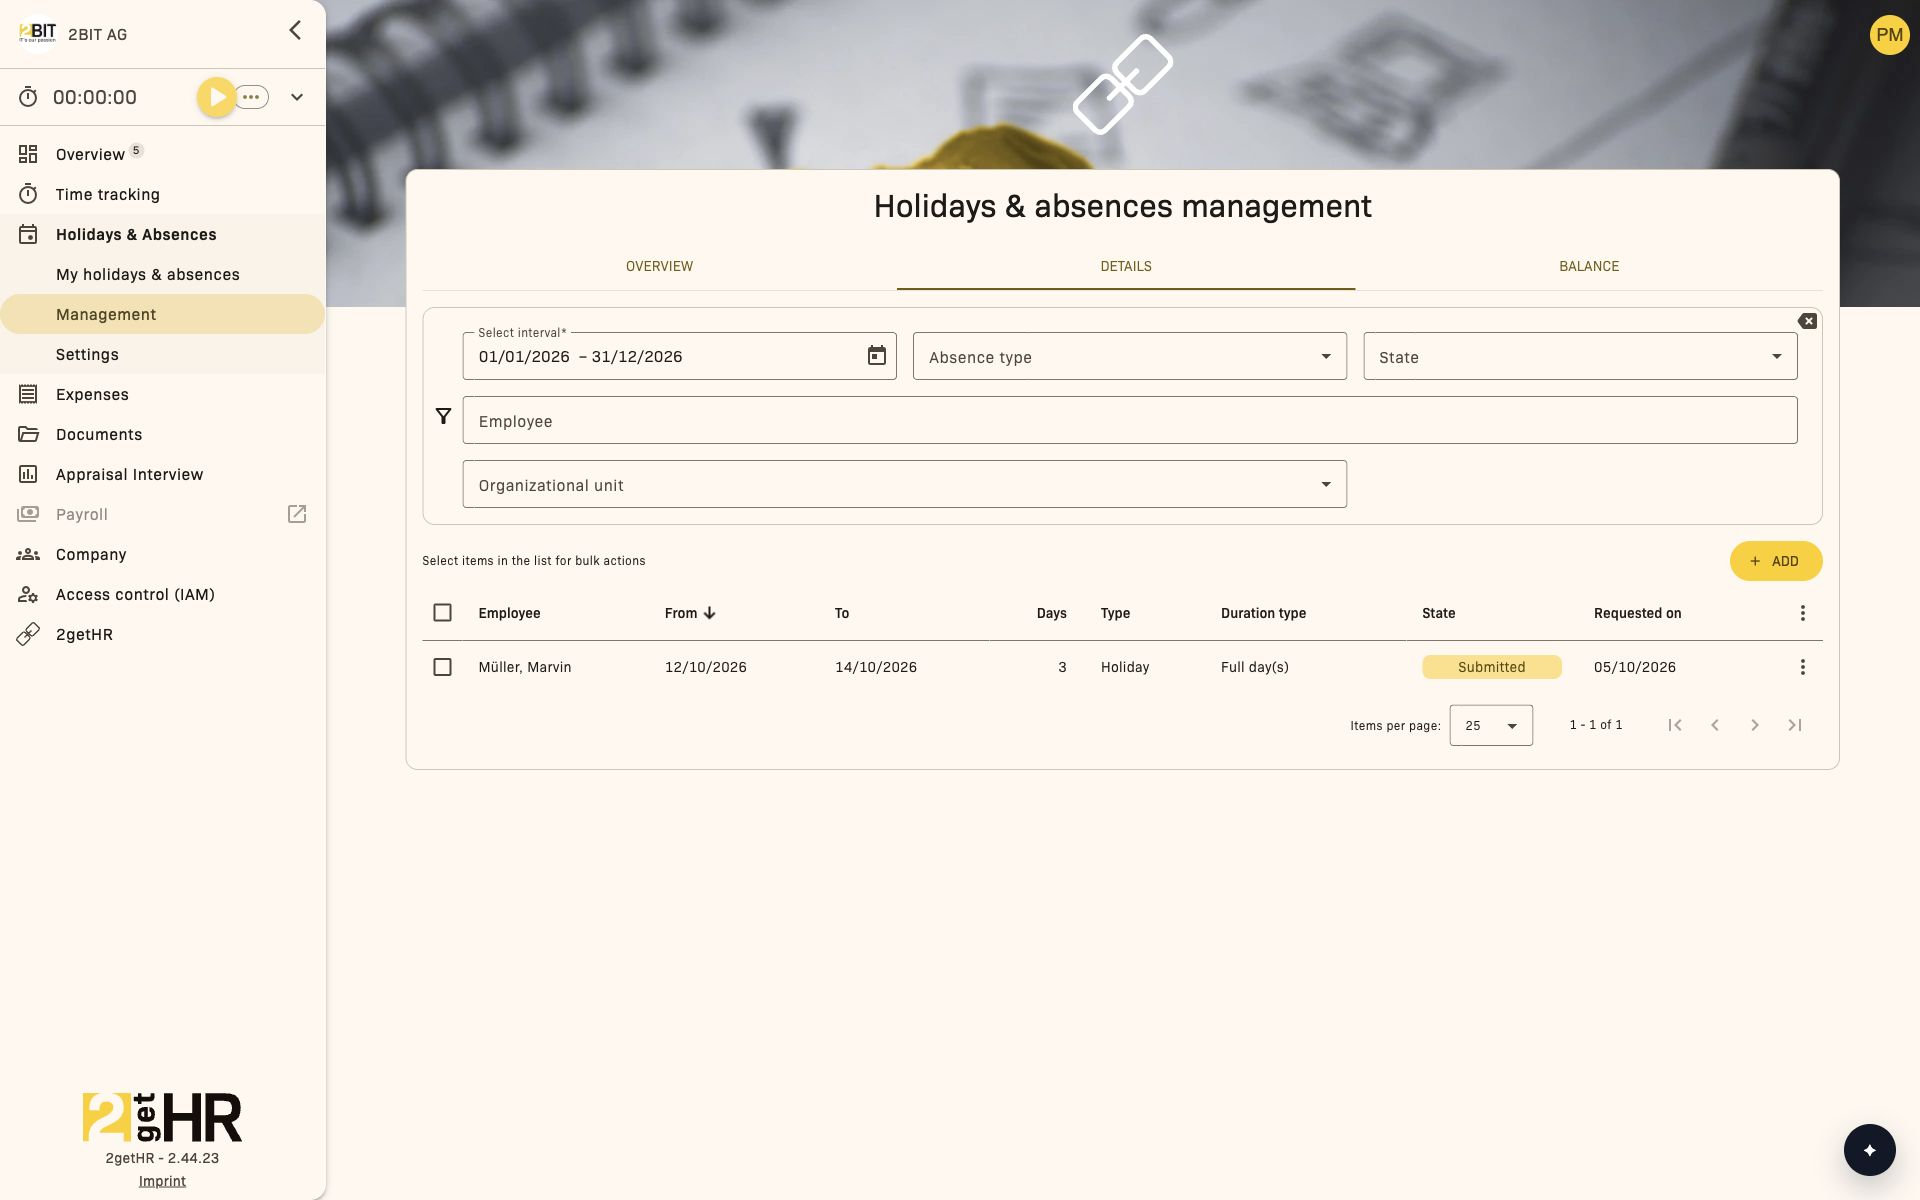Switch to the BALANCE tab
The height and width of the screenshot is (1200, 1920).
1589,266
